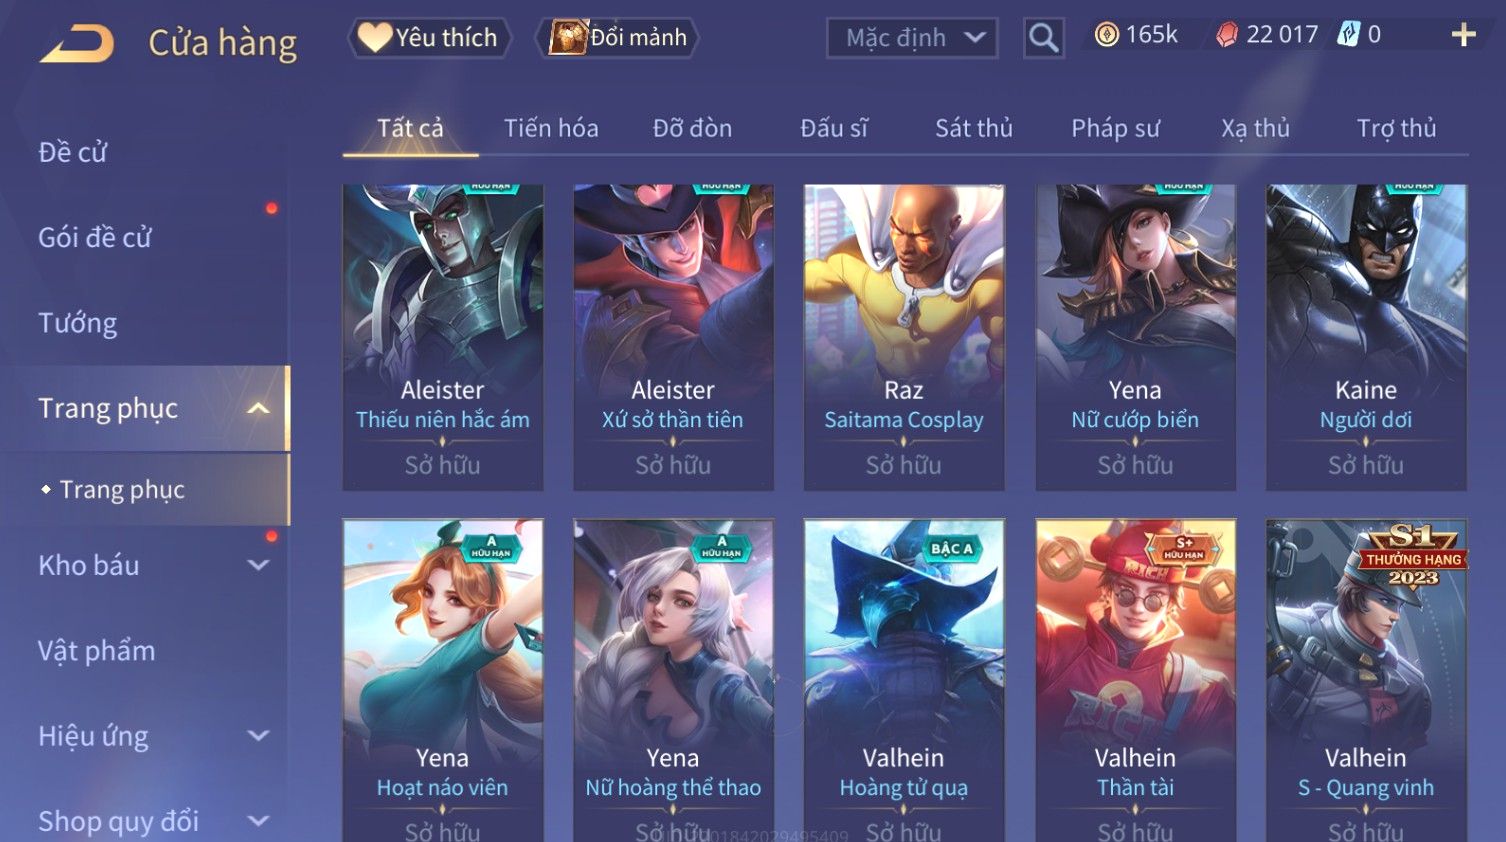Switch to the Pháp sư tab

[1115, 128]
